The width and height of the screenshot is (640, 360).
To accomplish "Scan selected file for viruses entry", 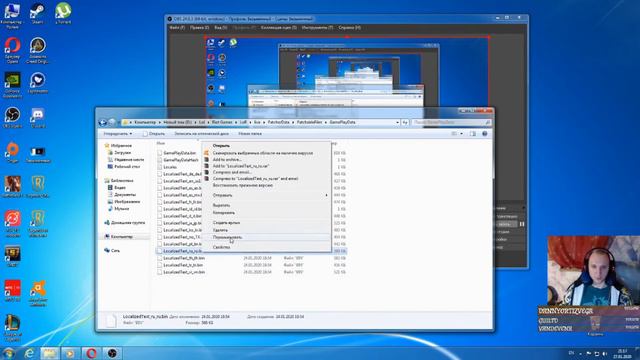I will click(x=263, y=153).
